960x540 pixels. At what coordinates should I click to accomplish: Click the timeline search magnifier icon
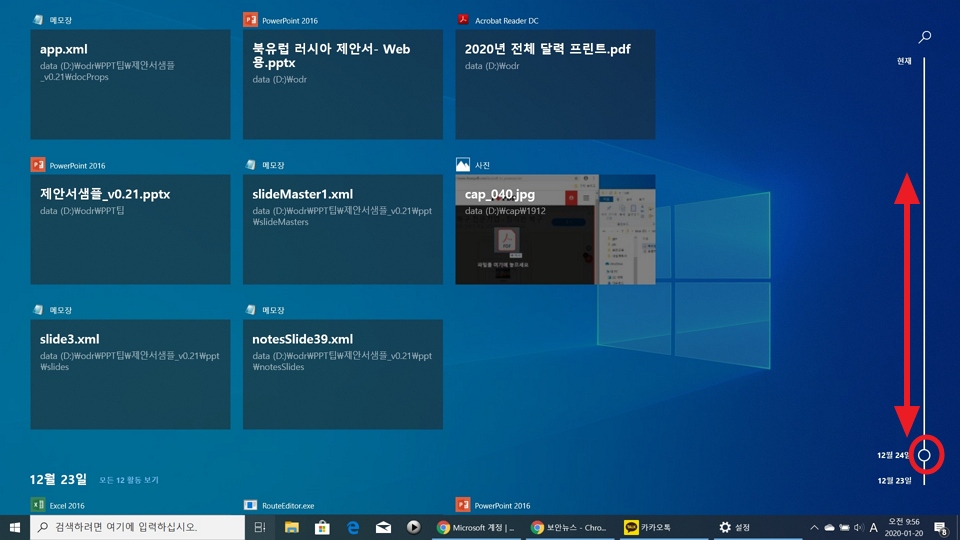(x=924, y=37)
